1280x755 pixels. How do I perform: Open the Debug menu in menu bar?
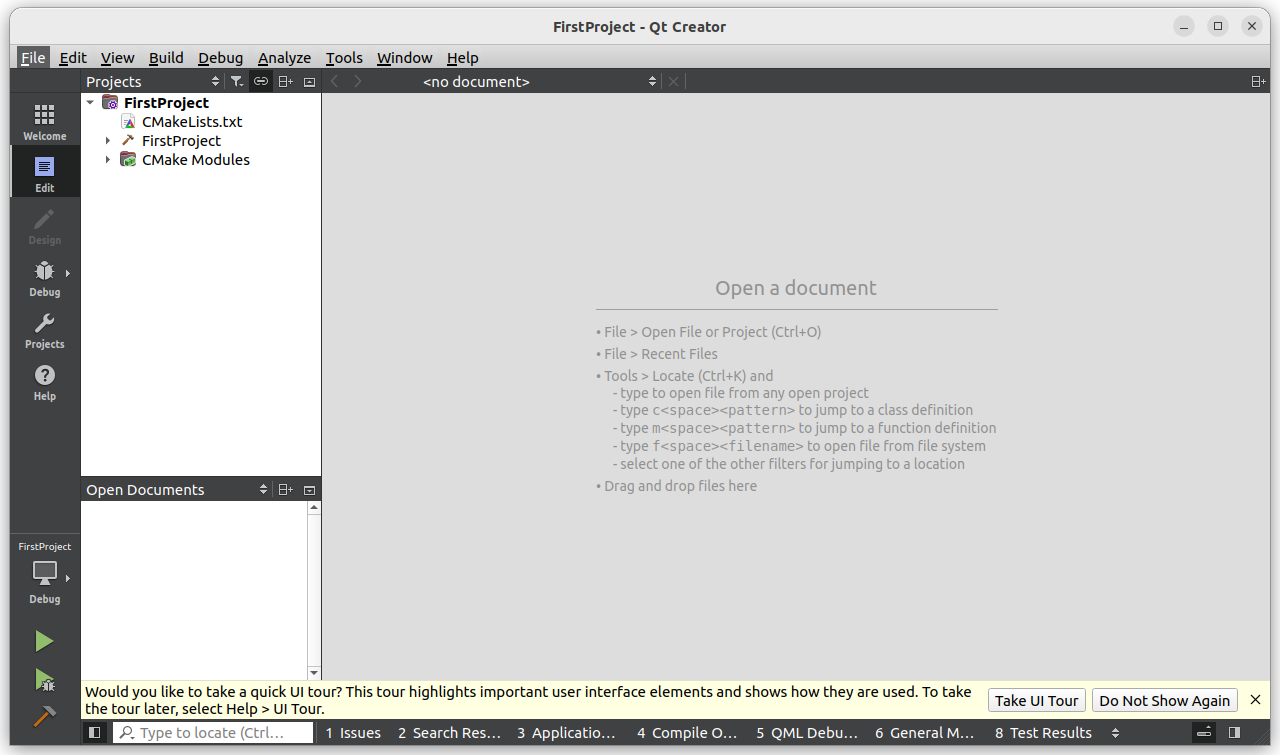point(221,57)
